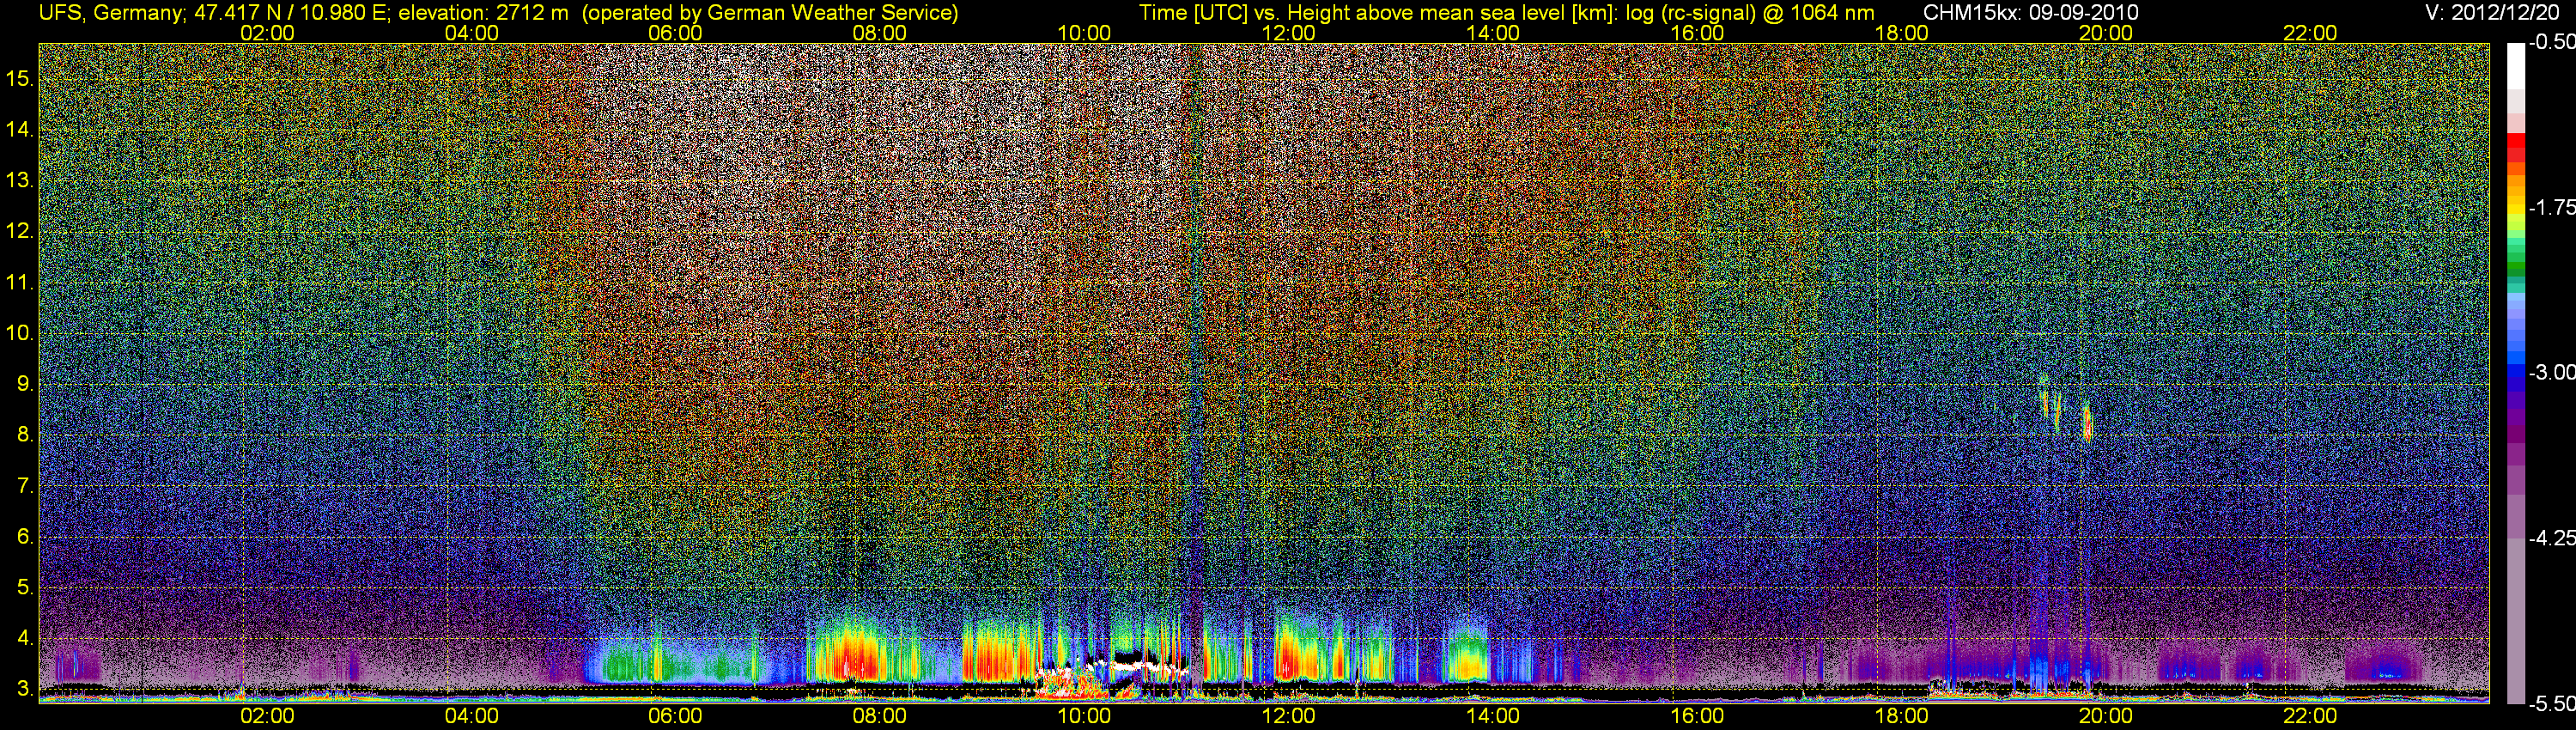
Task: Select the height axis label '12.'
Action: click(x=20, y=232)
